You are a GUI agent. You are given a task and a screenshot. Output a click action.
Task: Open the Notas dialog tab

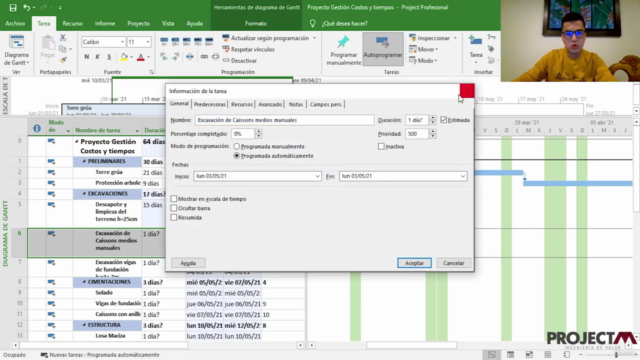(296, 104)
